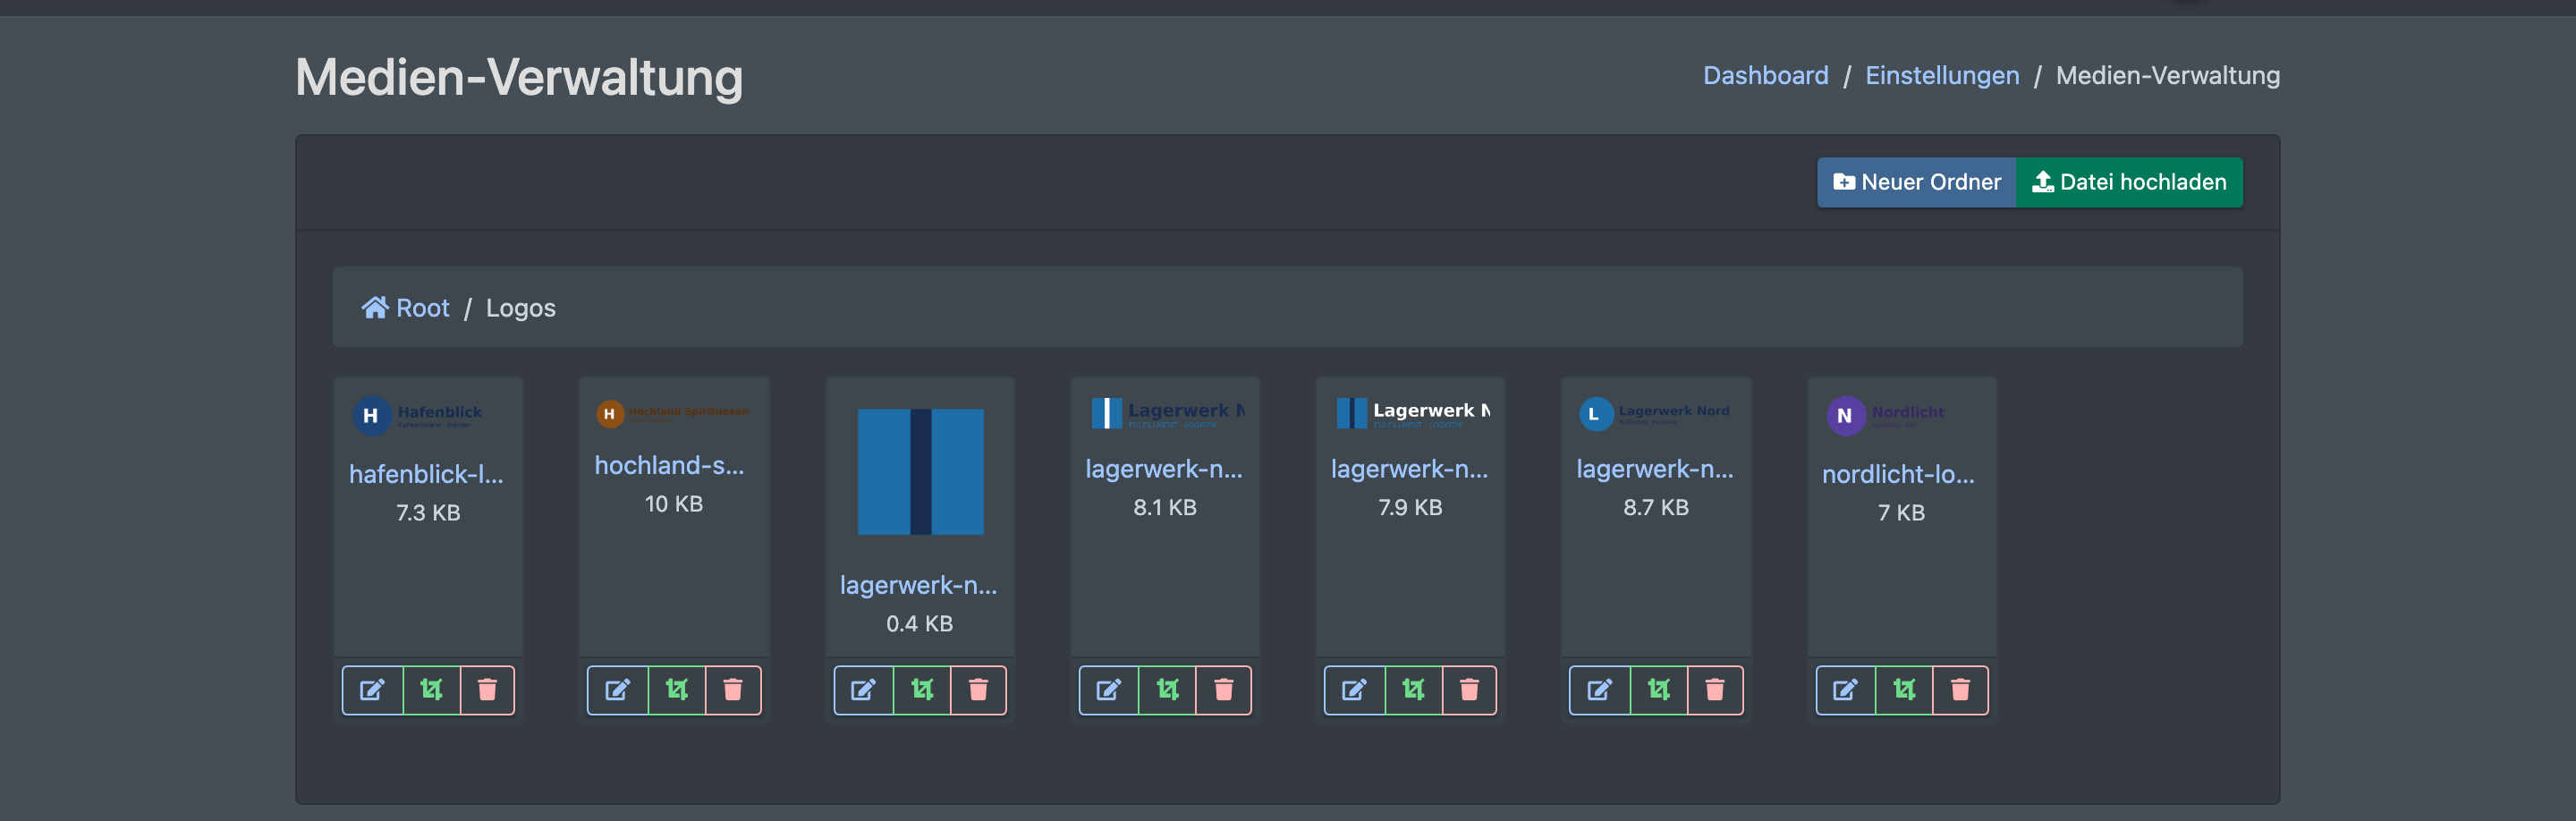Crop the 8.1 KB lagerwerk image
The height and width of the screenshot is (821, 2576).
[1167, 690]
